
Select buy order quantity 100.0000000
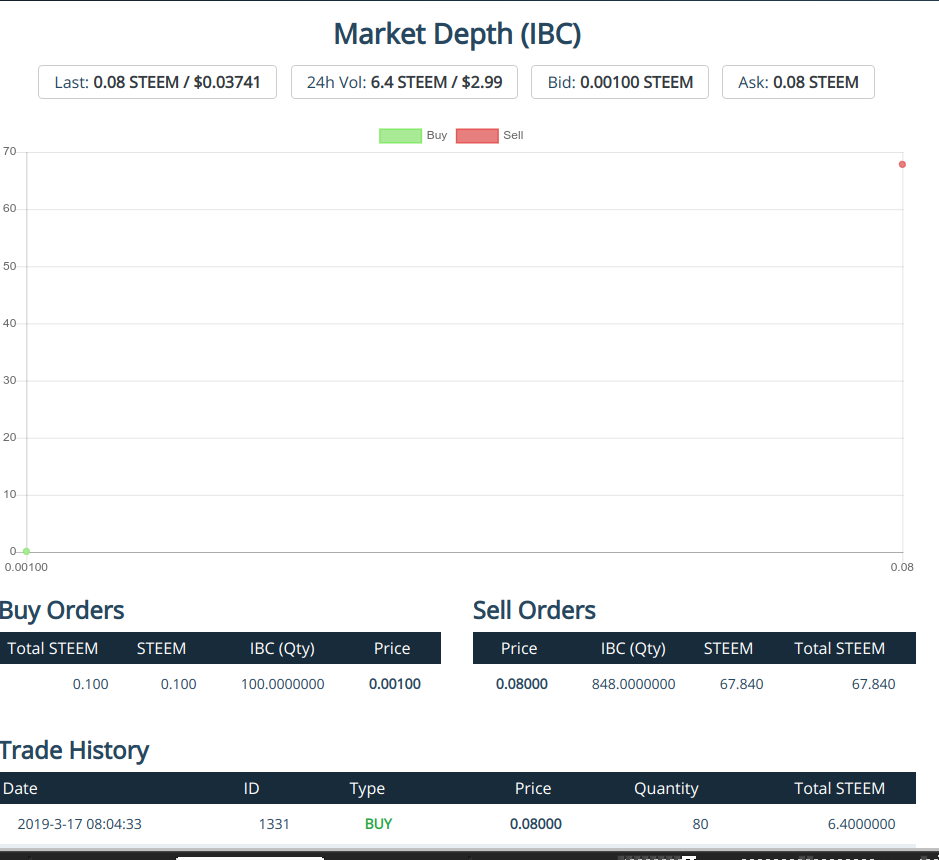[x=283, y=684]
